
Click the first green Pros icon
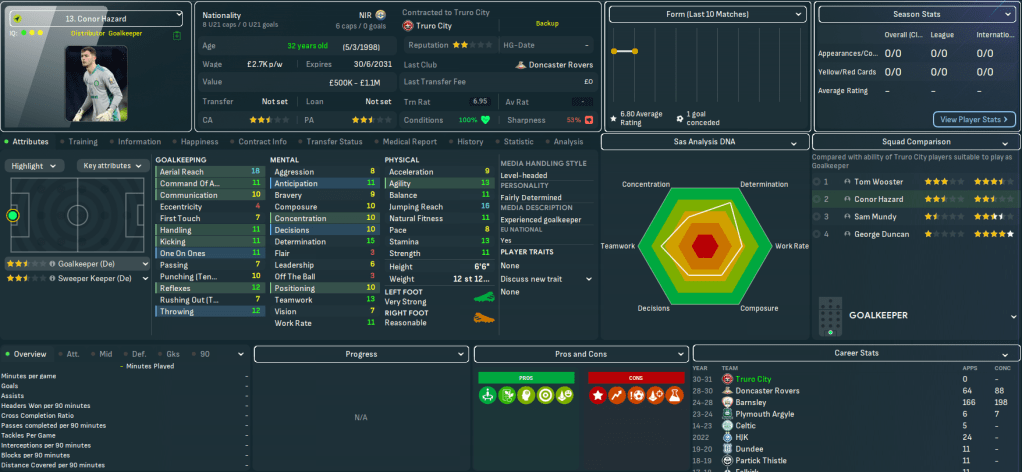click(487, 396)
